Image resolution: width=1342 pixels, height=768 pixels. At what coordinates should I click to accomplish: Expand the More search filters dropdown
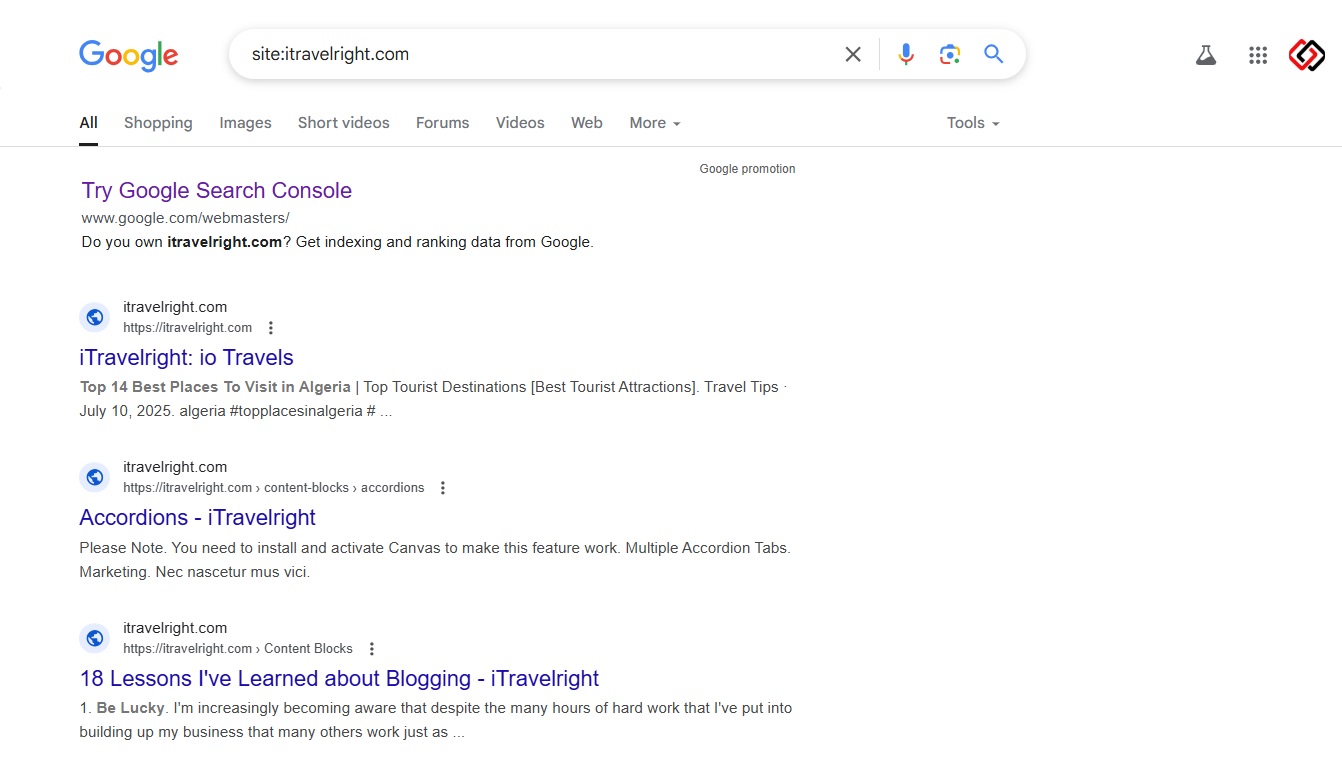(655, 123)
